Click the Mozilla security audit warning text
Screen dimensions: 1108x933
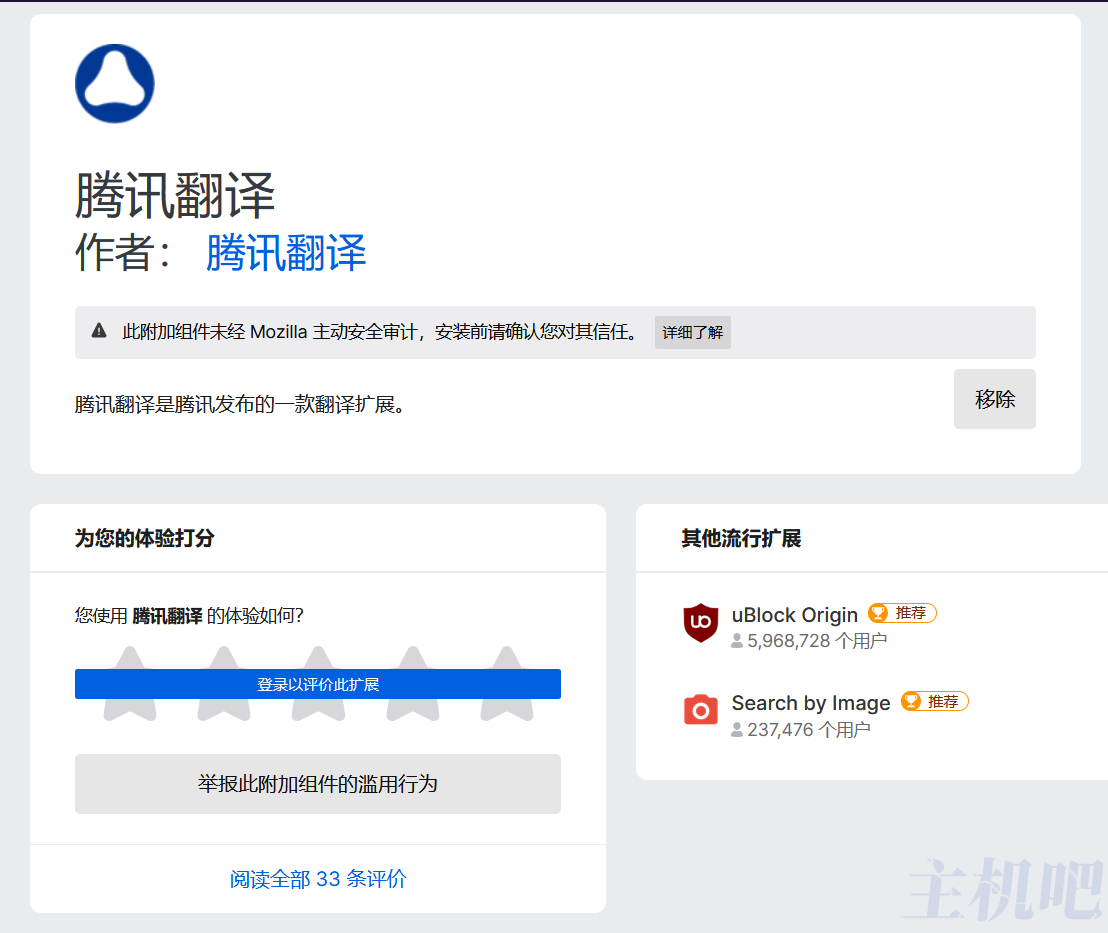(379, 331)
